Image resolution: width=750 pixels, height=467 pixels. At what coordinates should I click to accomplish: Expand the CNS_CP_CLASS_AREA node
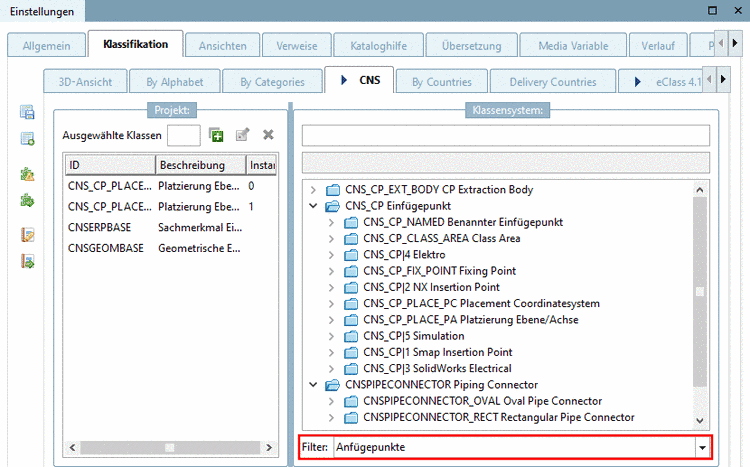click(x=331, y=239)
